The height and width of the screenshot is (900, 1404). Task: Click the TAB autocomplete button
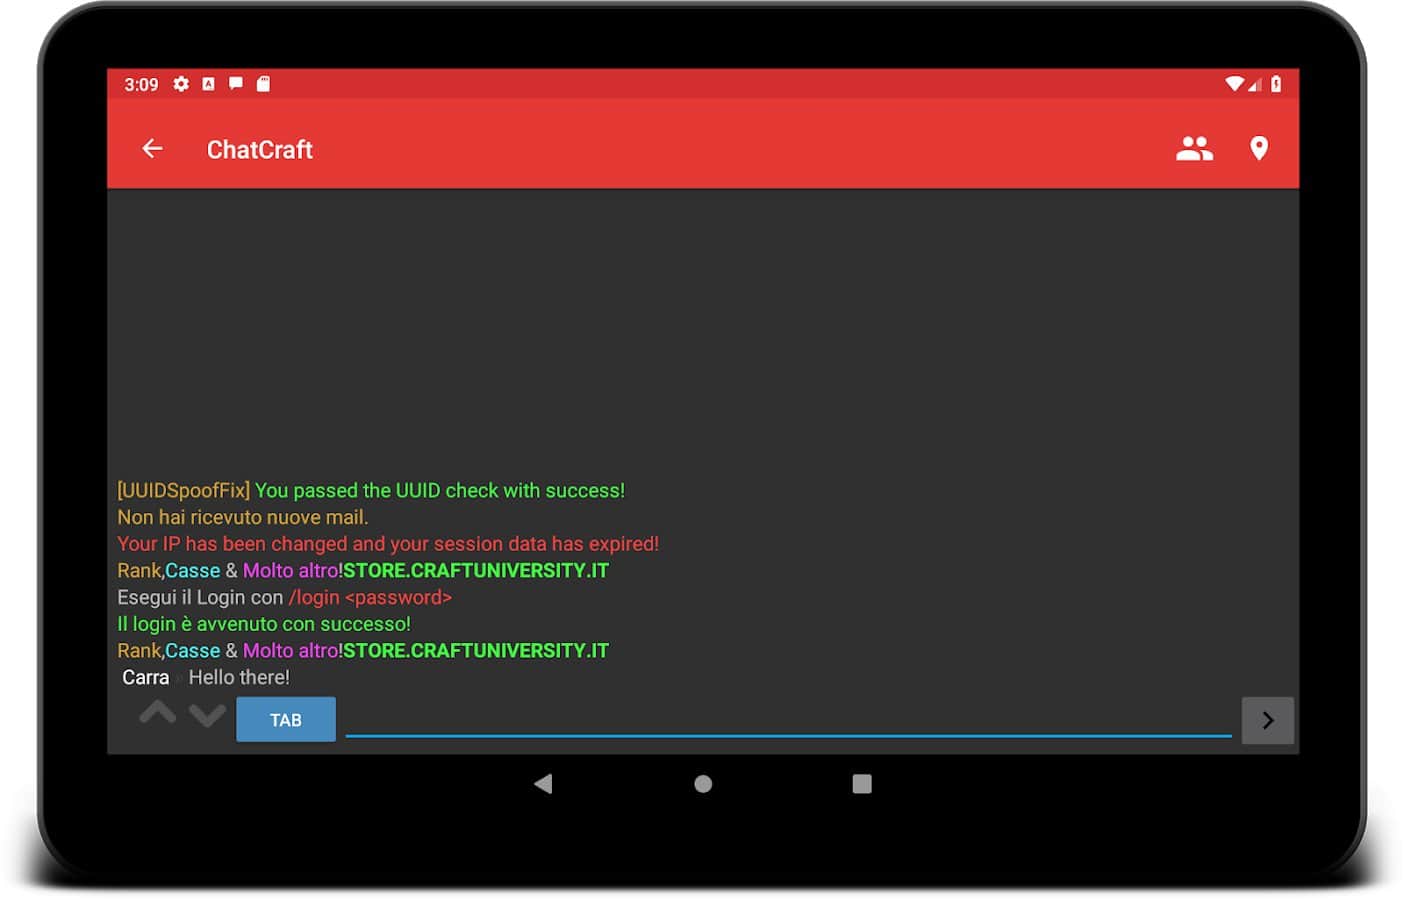click(285, 720)
